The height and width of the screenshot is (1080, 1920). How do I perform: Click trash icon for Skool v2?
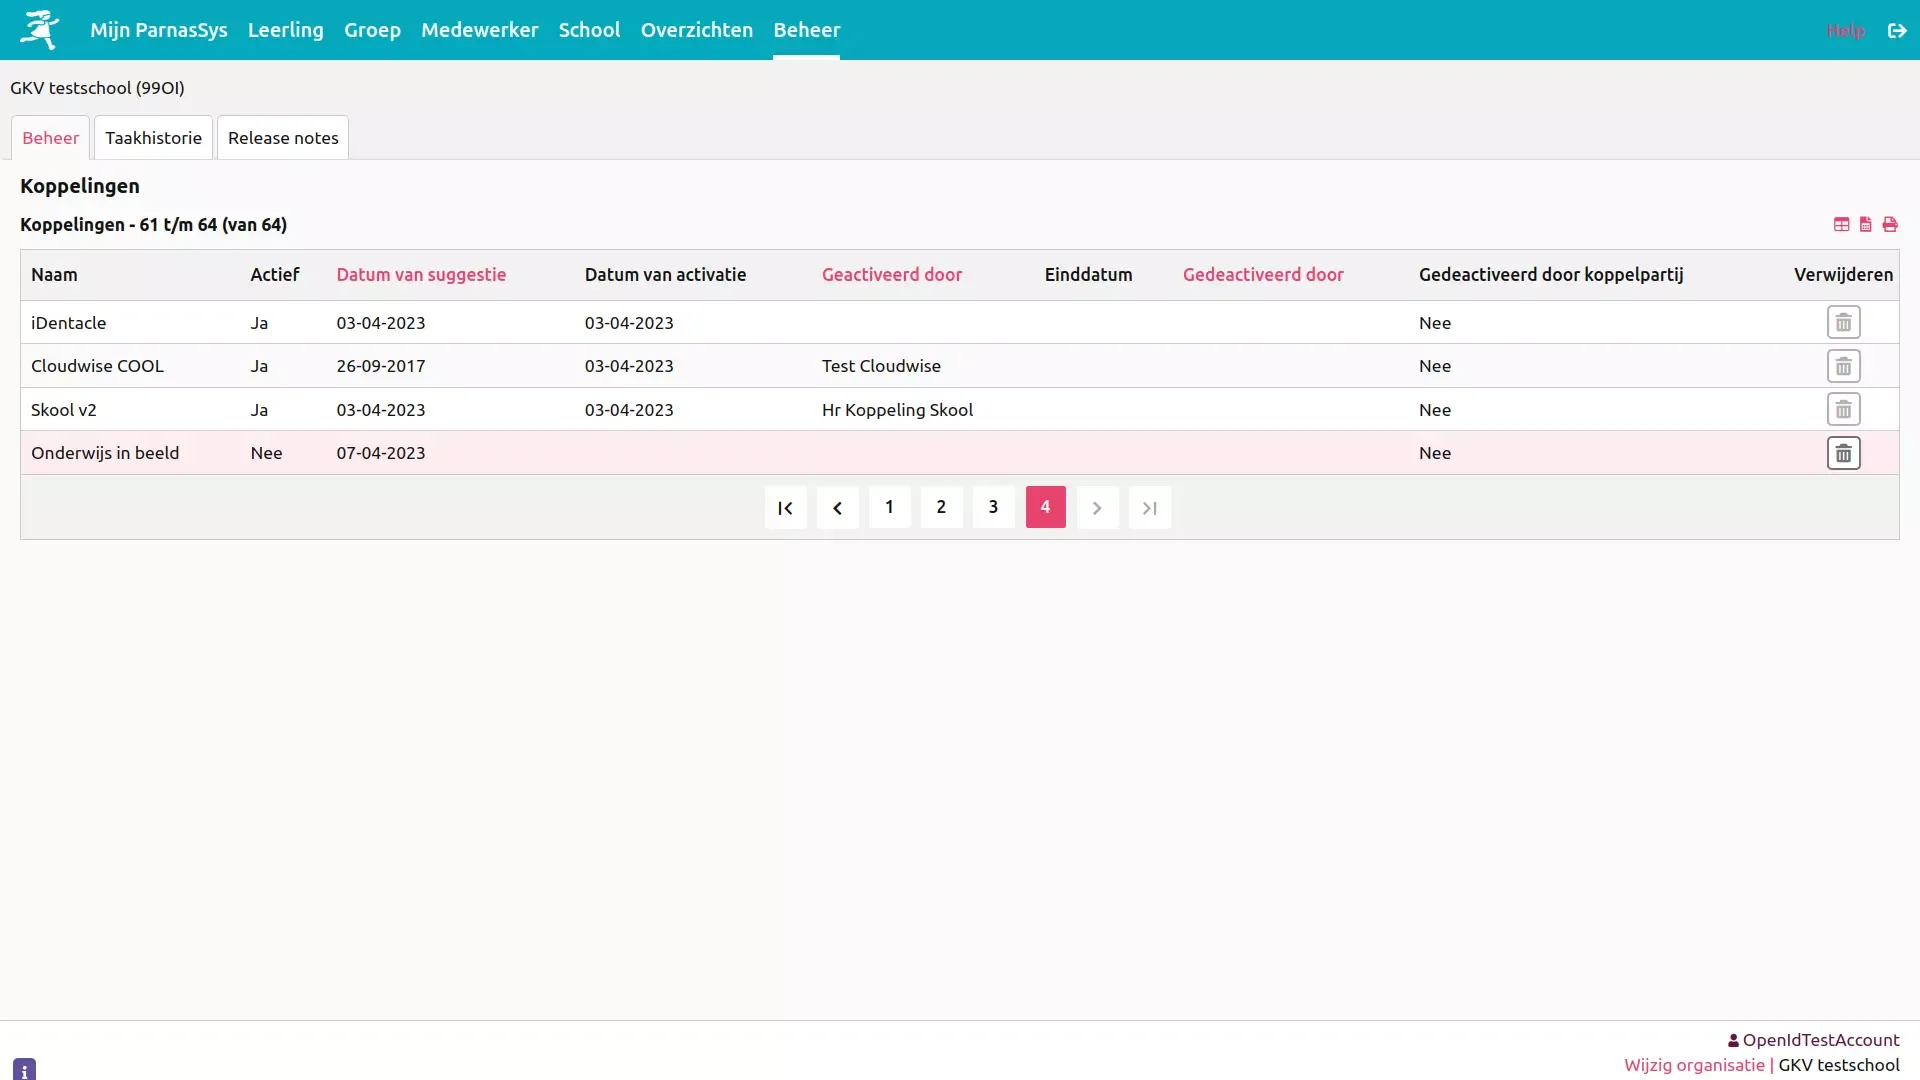point(1843,410)
